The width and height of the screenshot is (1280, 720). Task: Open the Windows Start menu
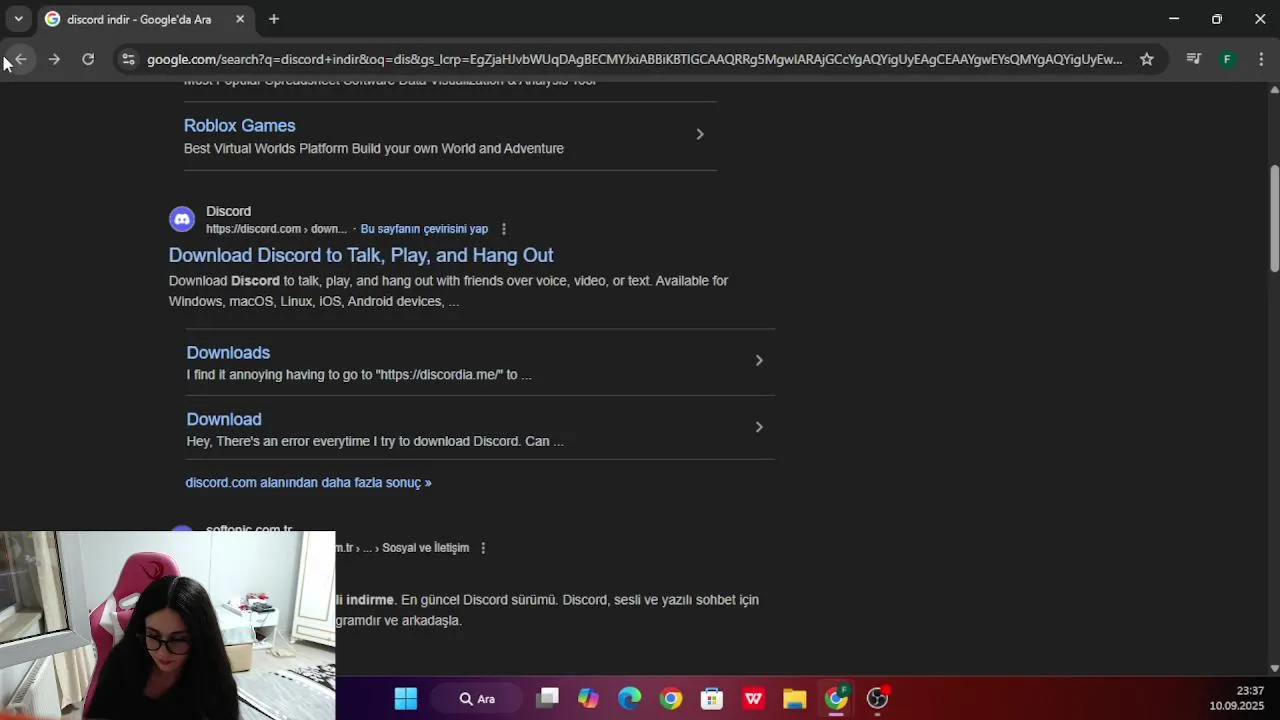point(406,698)
